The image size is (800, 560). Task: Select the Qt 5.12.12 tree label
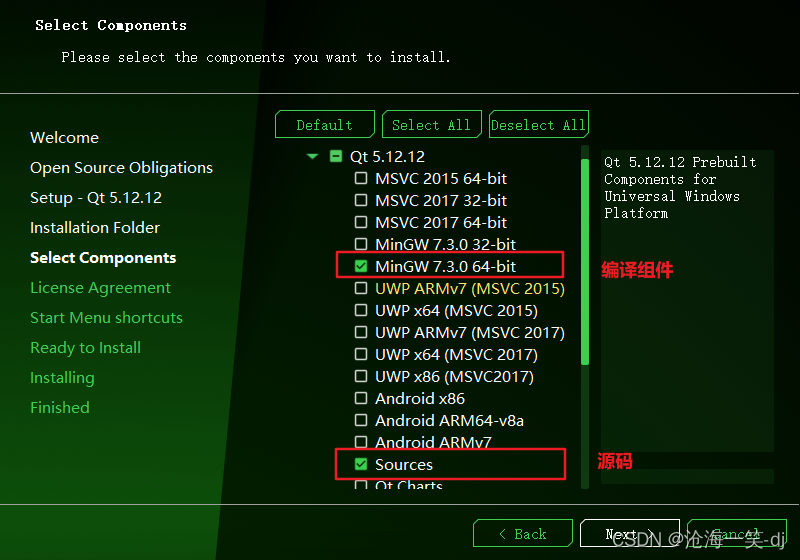pos(387,157)
